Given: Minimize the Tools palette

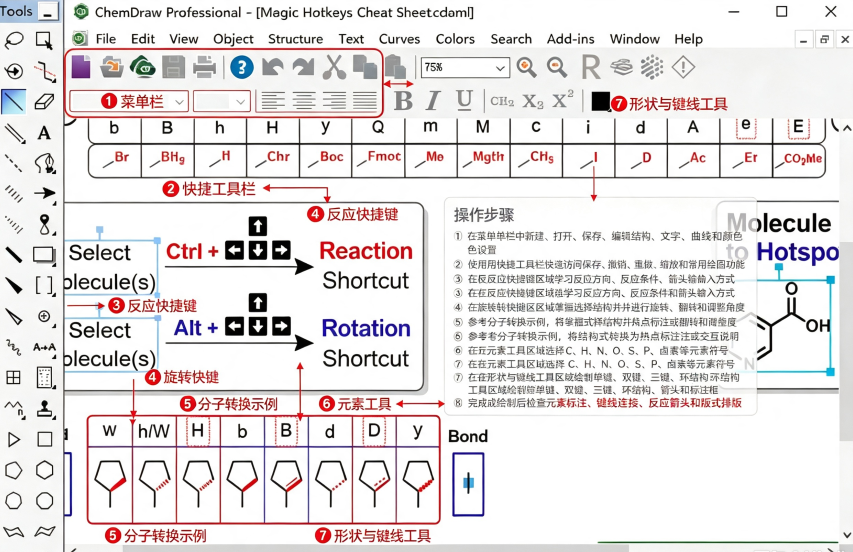Looking at the screenshot, I should tap(48, 12).
